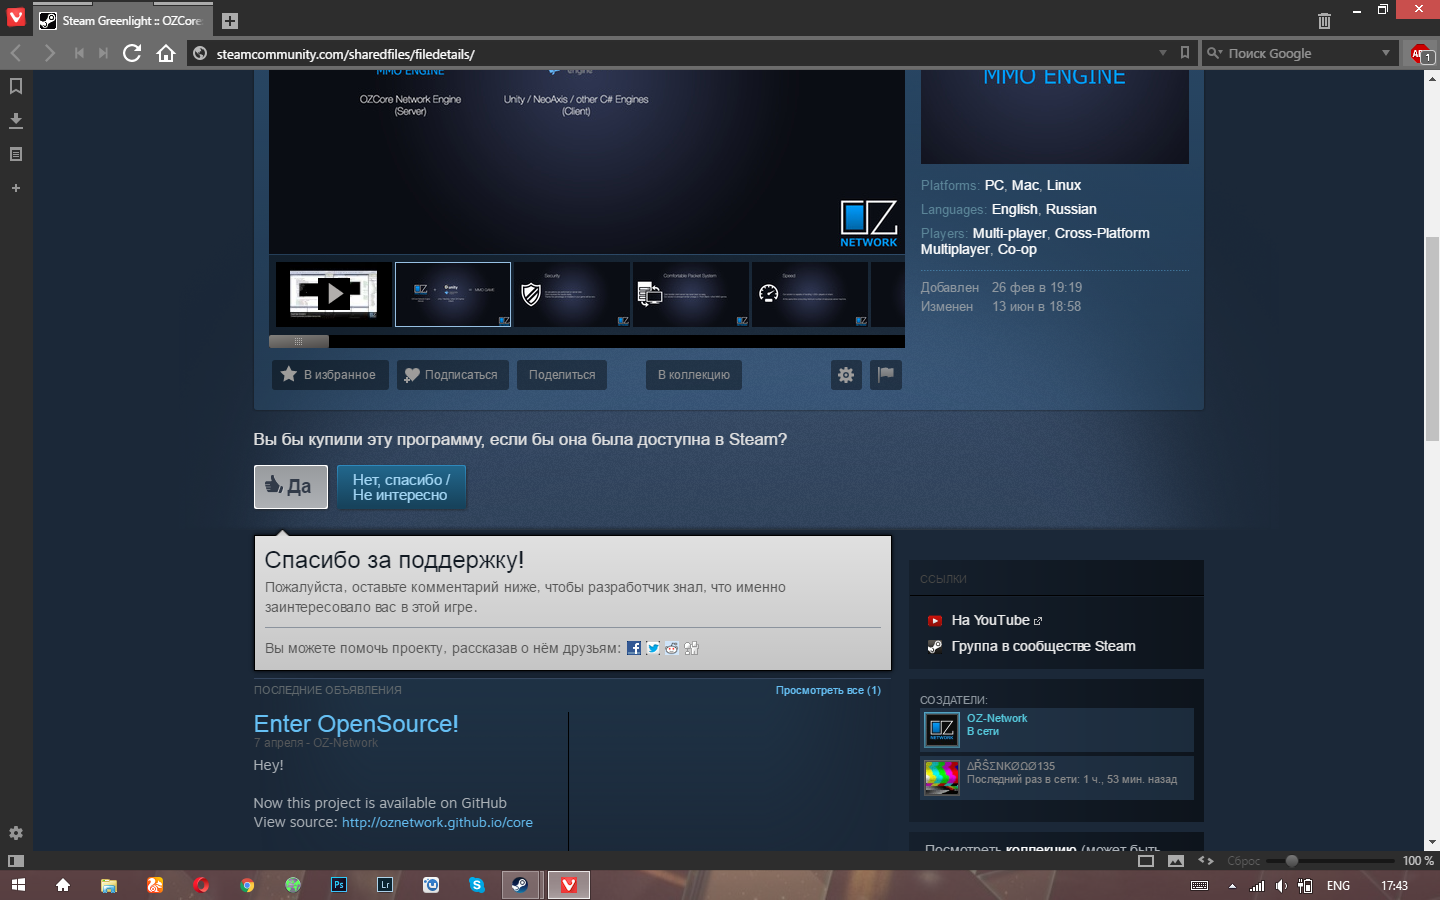The width and height of the screenshot is (1440, 900).
Task: Open the На YouTube link
Action: click(990, 620)
